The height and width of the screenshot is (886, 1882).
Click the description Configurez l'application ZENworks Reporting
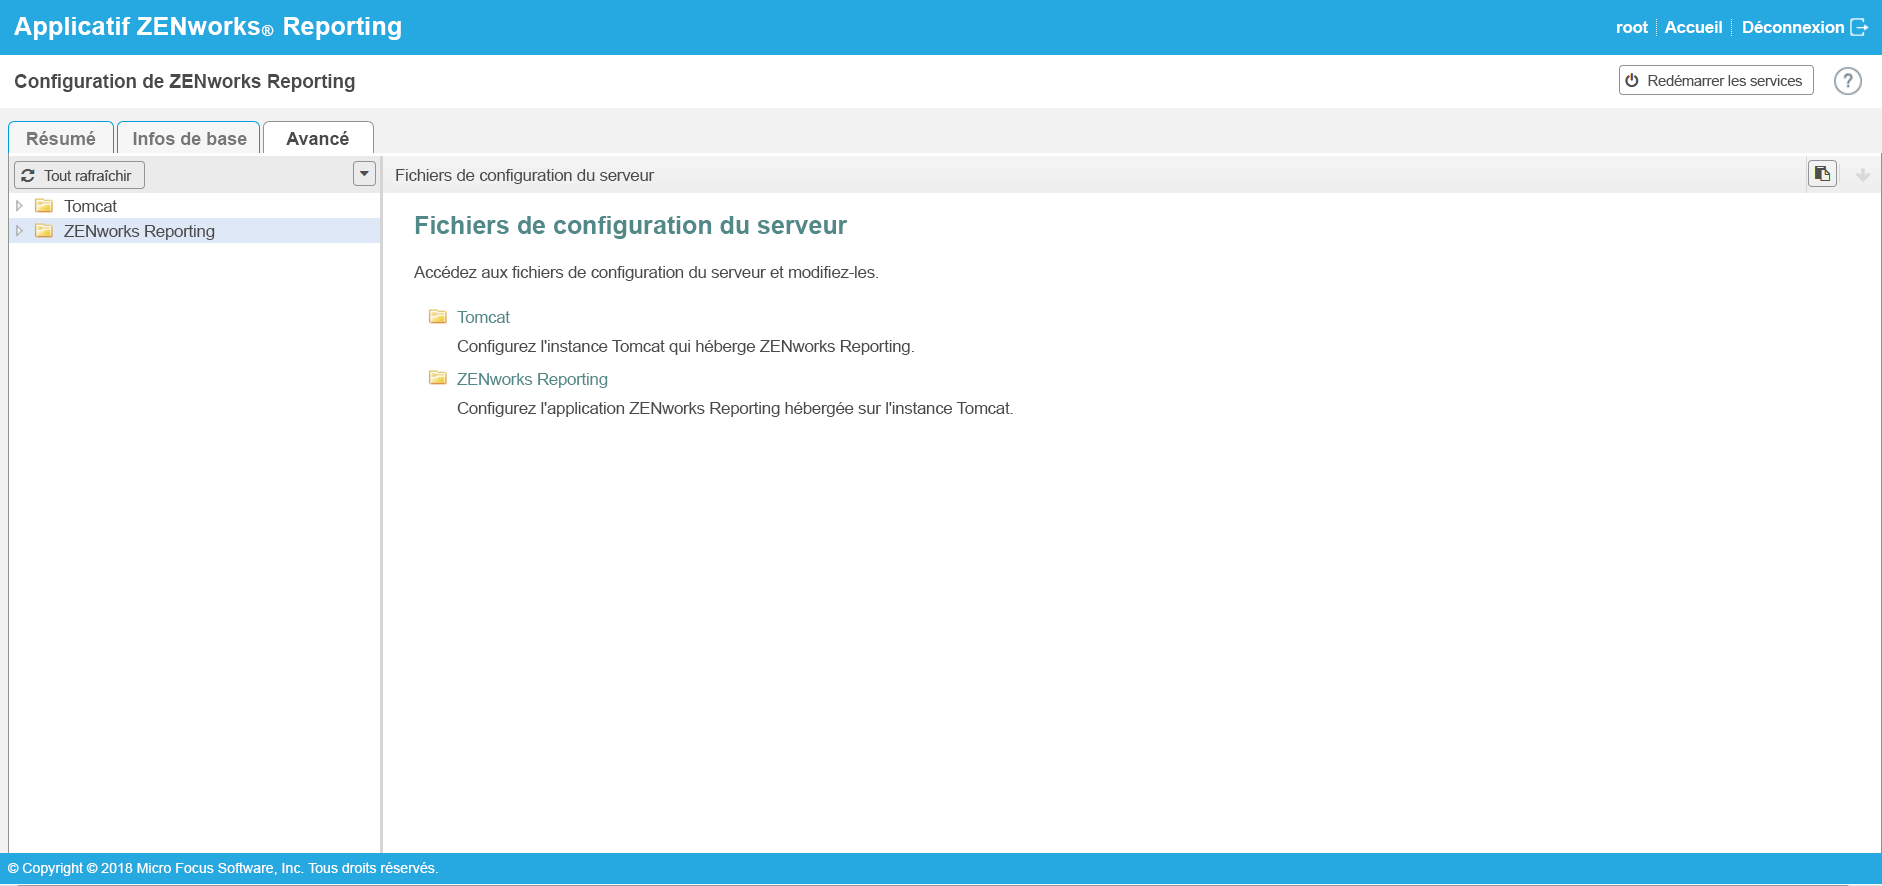(735, 408)
